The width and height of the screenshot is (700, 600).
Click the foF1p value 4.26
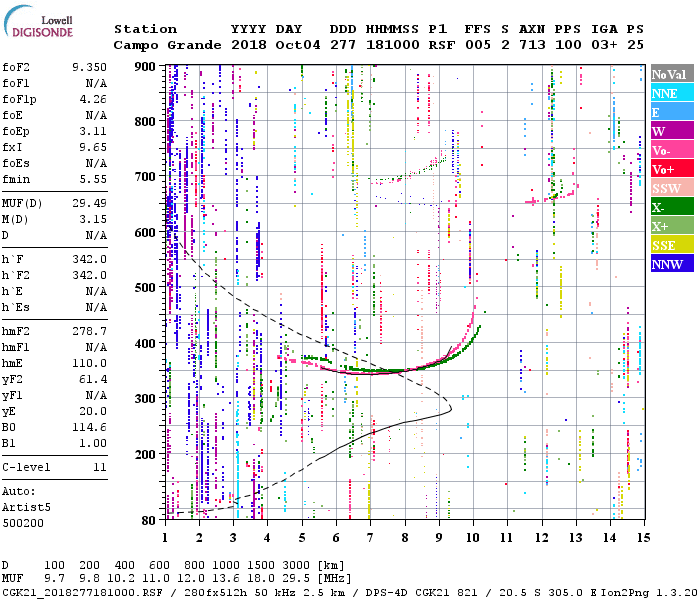93,99
